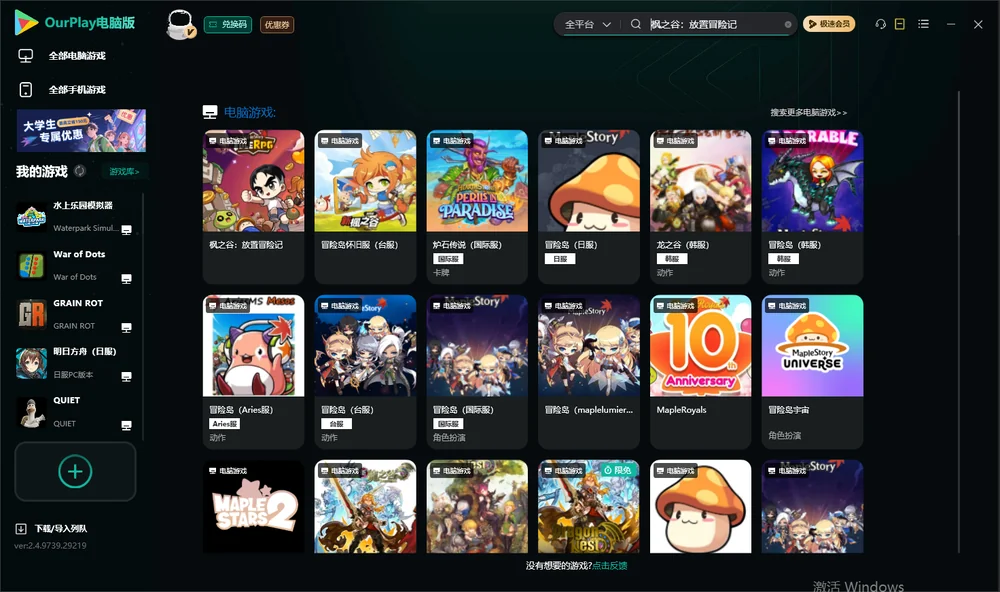Open the customer support headset icon
The height and width of the screenshot is (592, 1000).
[x=880, y=24]
